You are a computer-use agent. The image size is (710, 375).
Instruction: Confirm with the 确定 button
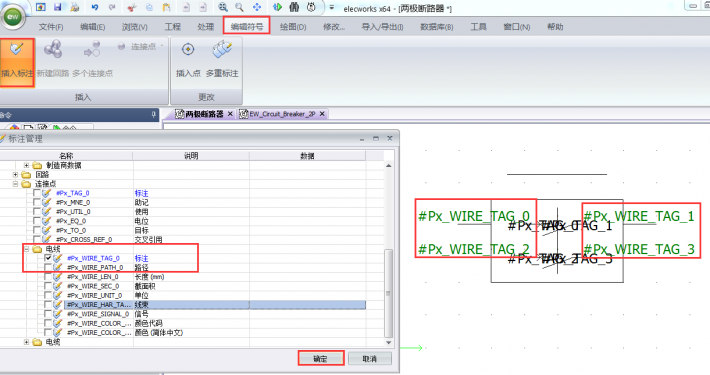[x=321, y=359]
